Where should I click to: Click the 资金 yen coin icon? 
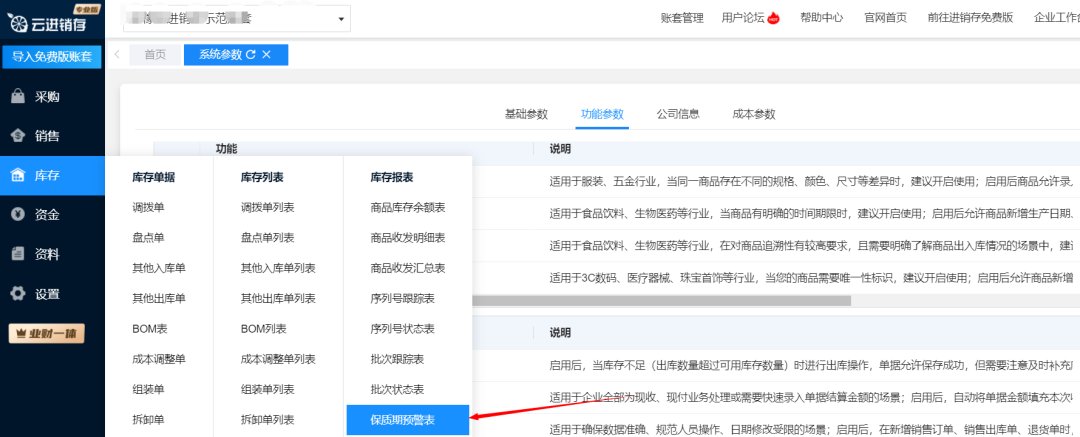tap(19, 215)
